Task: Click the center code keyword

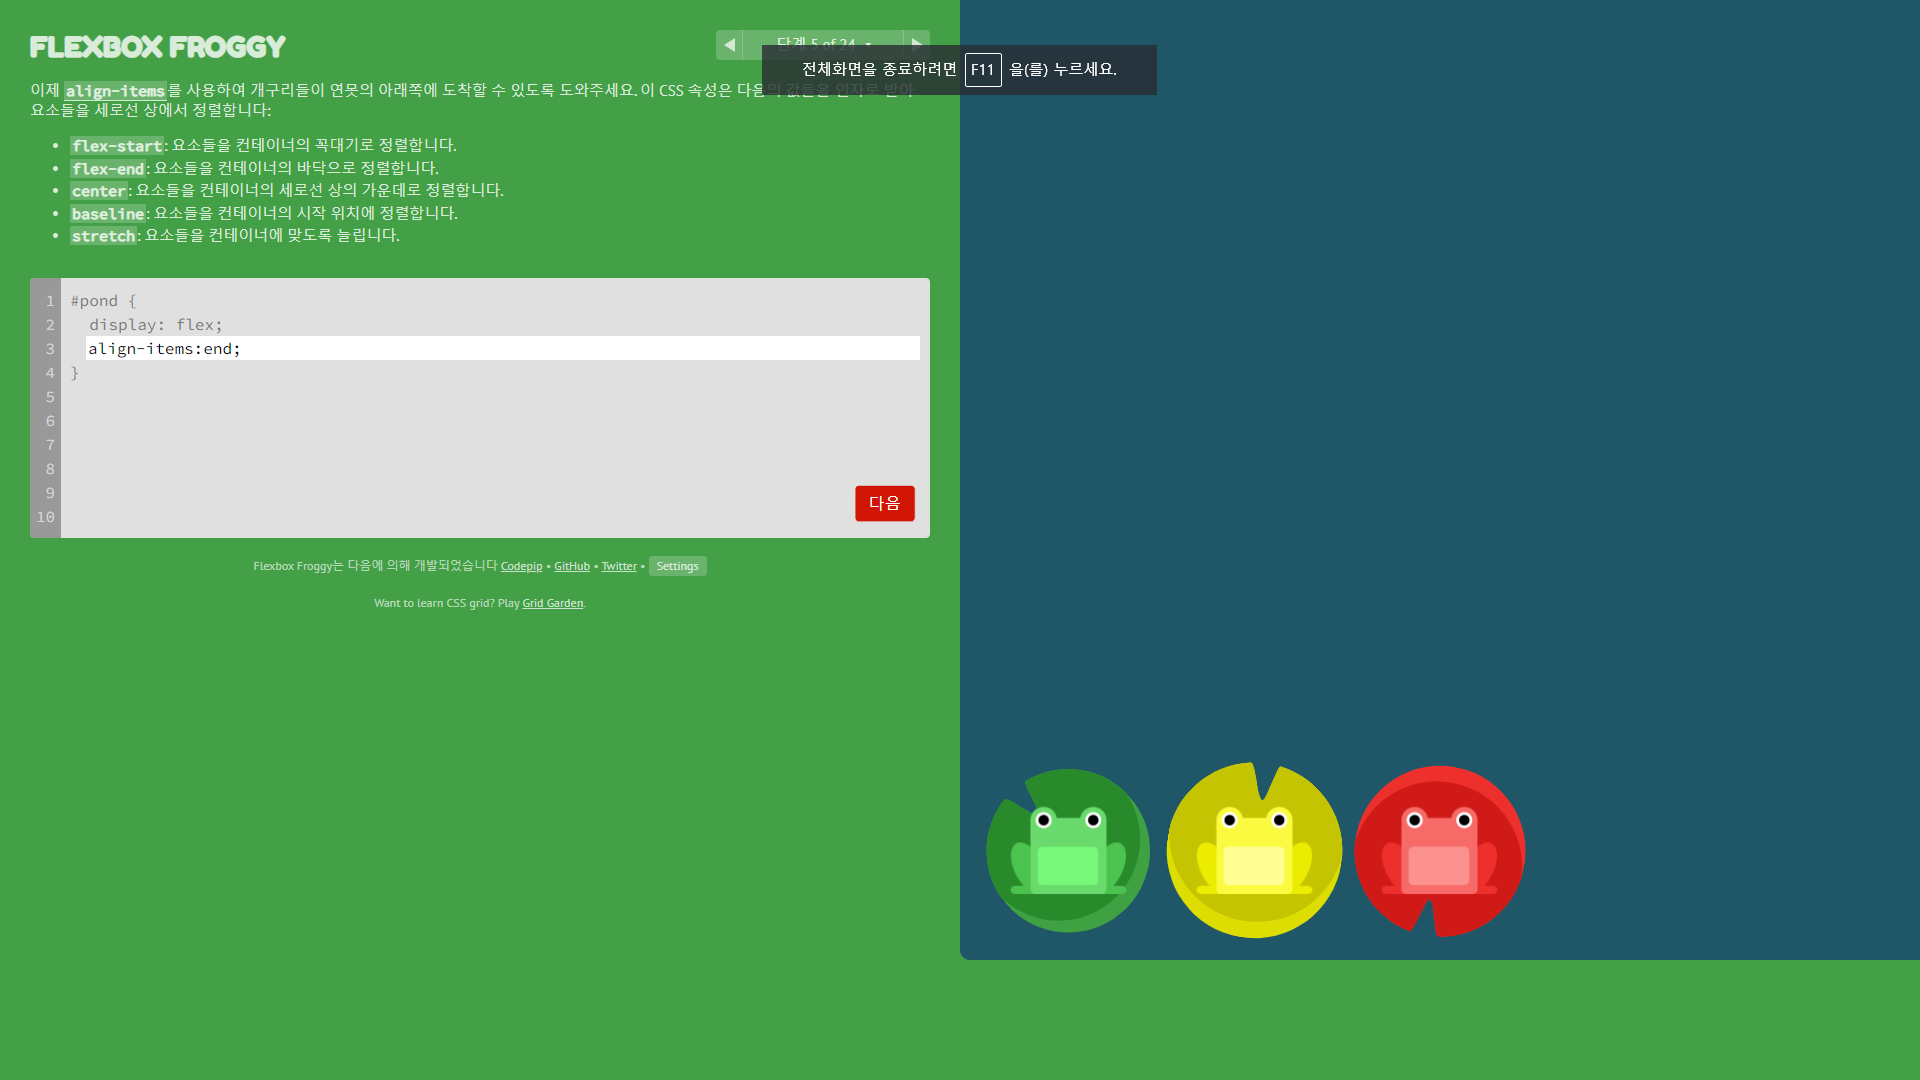Action: pos(99,191)
